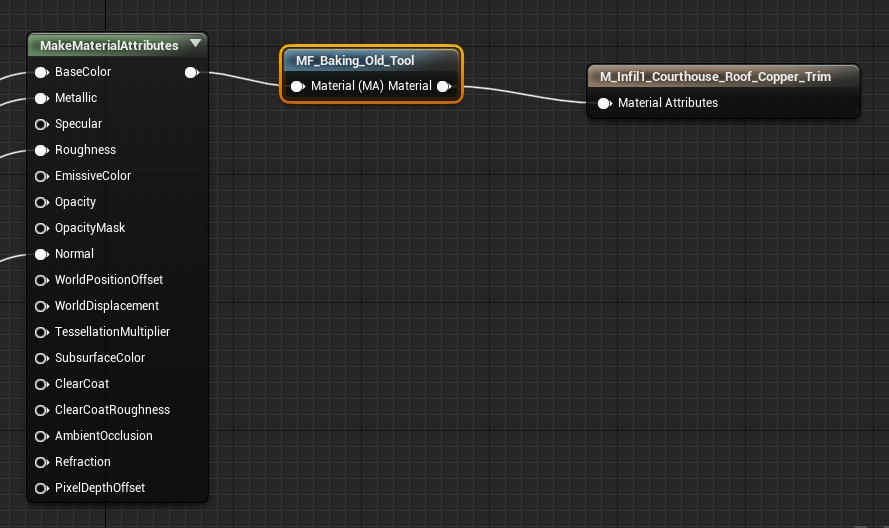Select the WorldPositionOffset input pin

pos(41,280)
